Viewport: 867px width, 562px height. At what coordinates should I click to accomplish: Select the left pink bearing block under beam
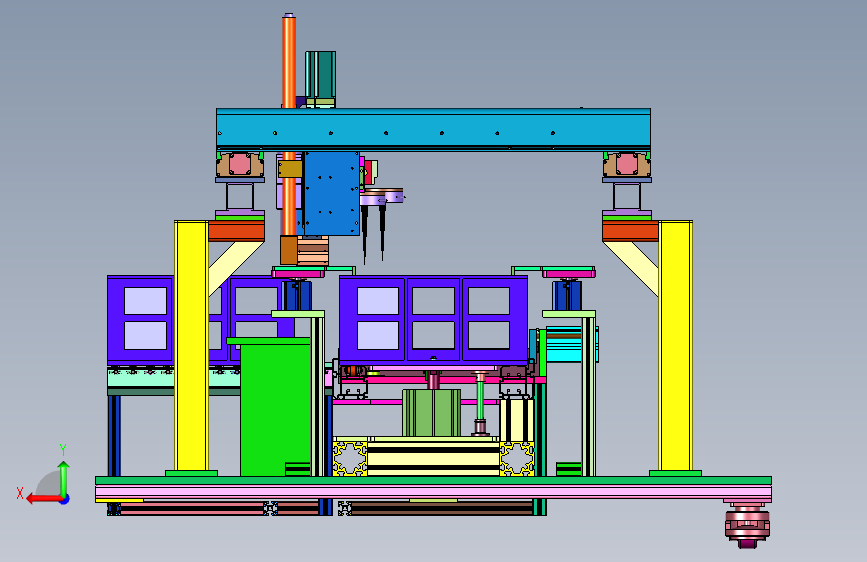coord(240,164)
